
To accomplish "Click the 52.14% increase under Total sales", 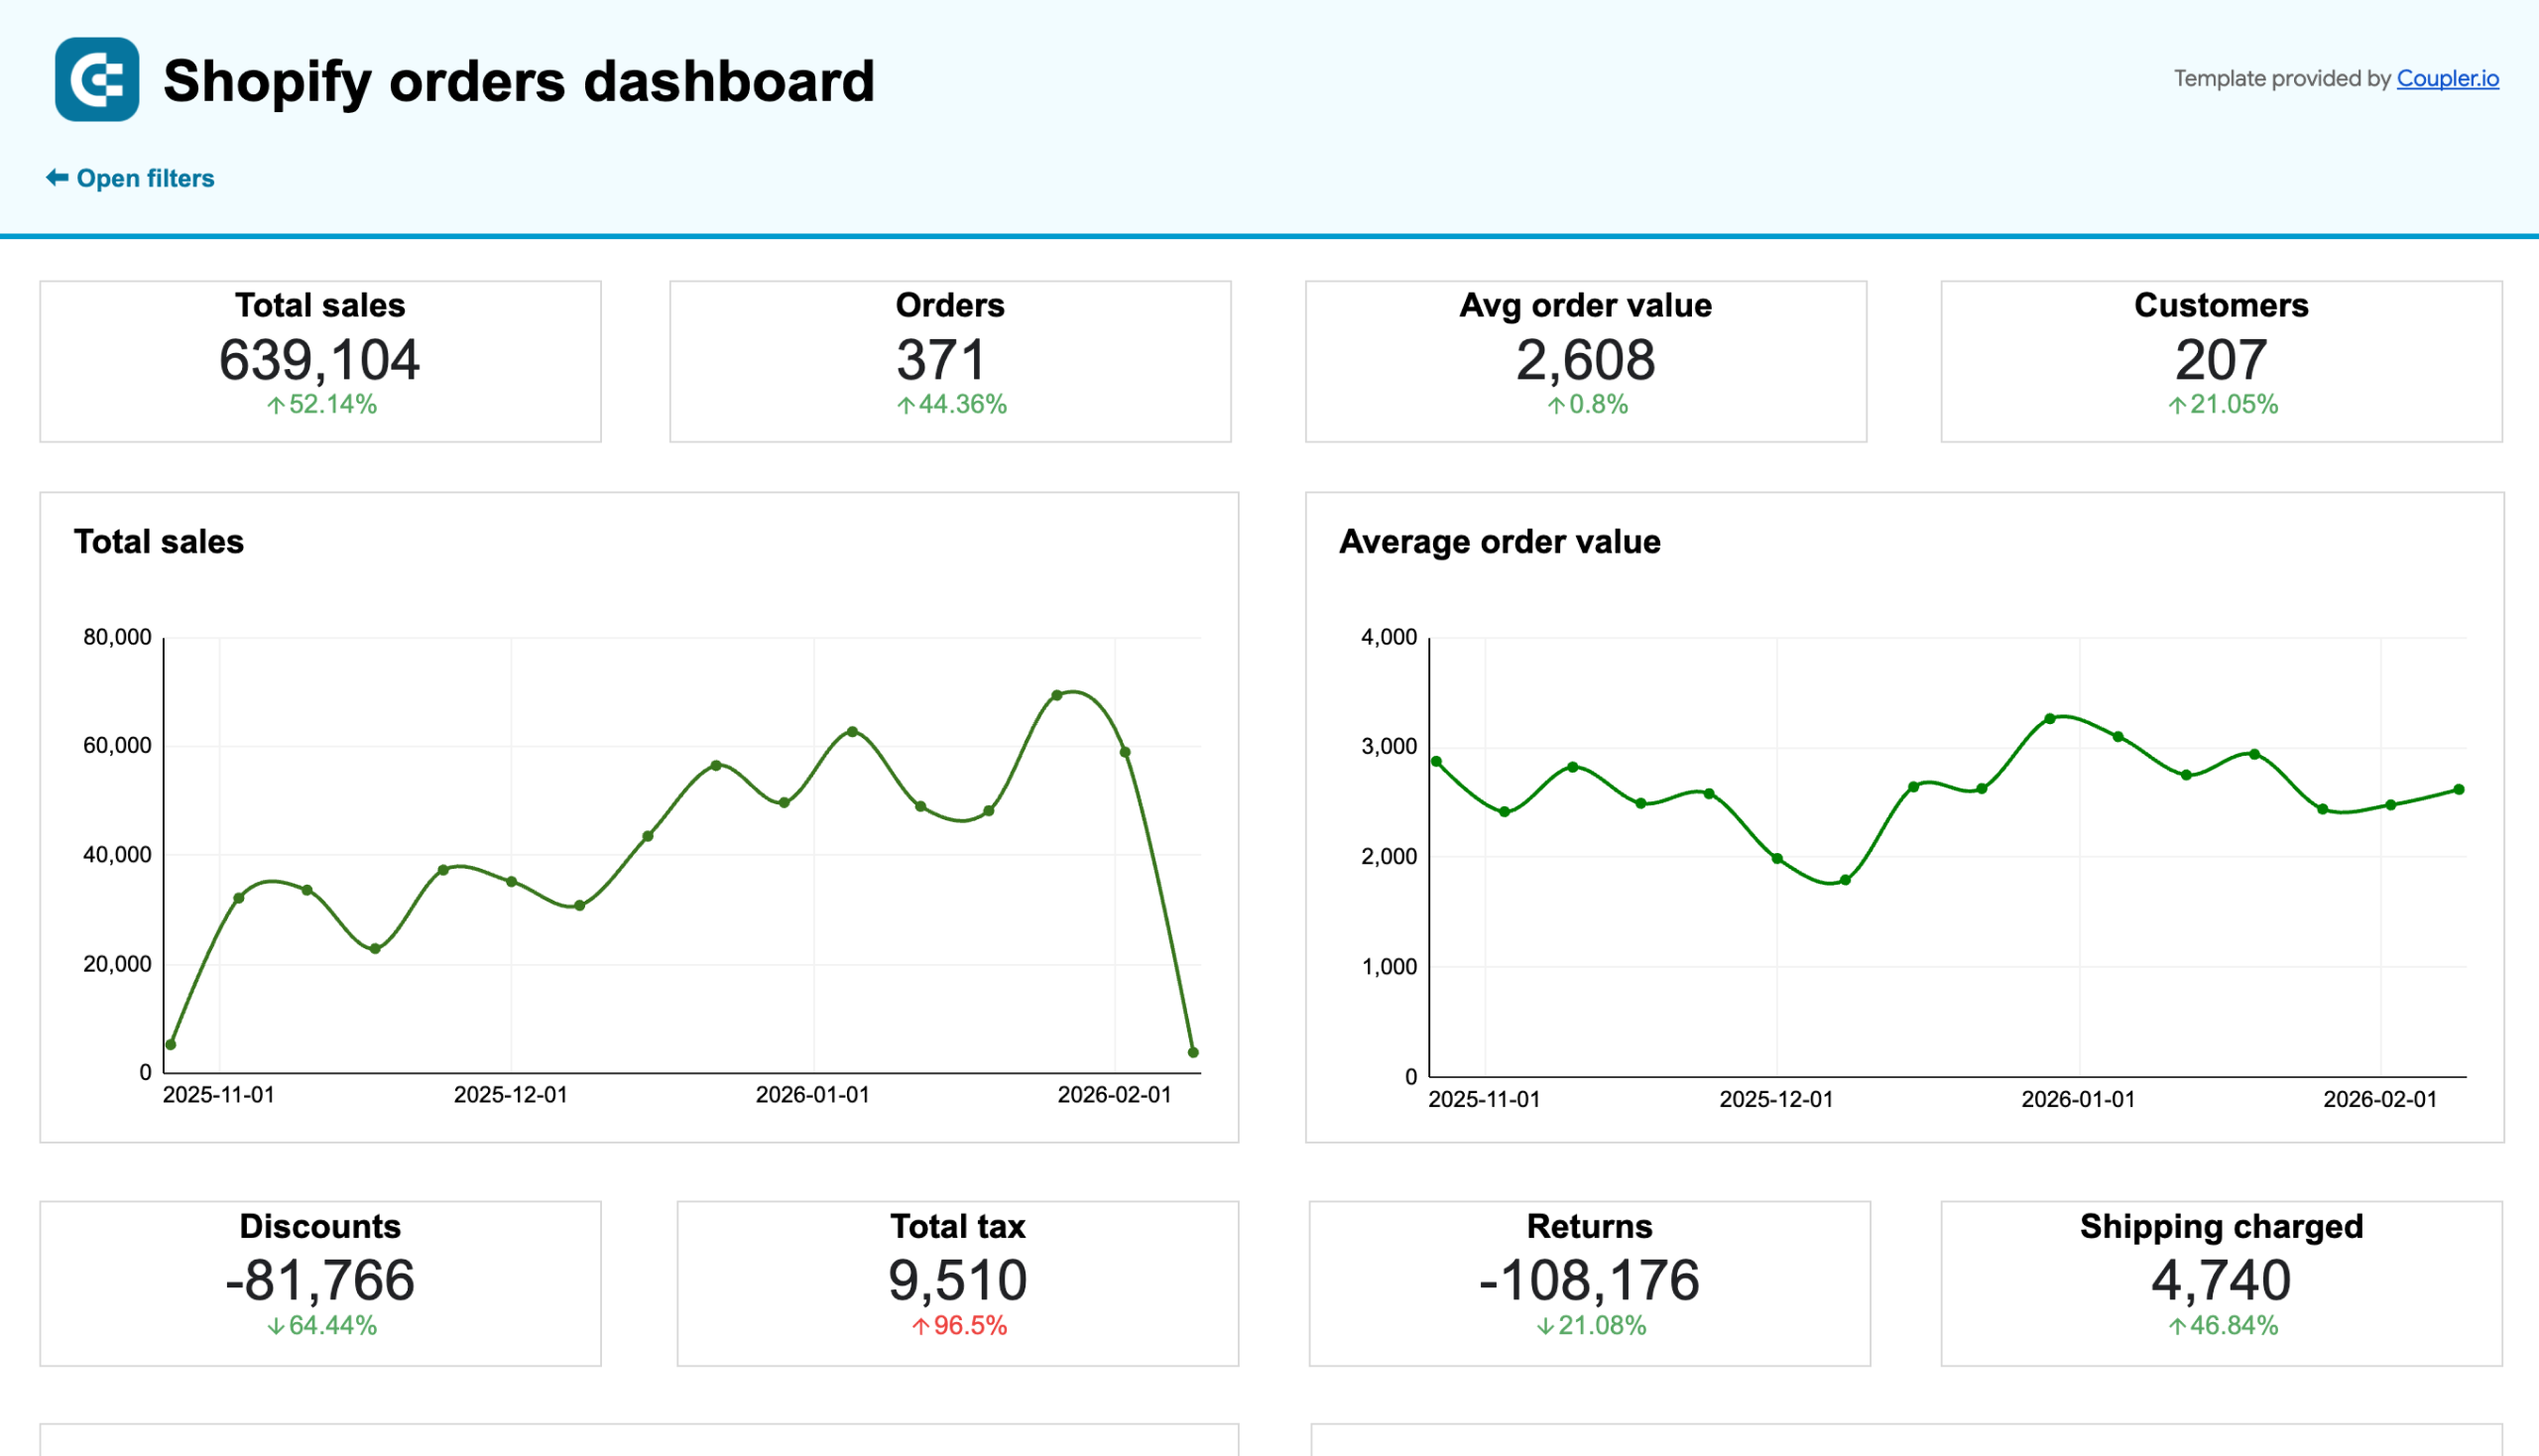I will (x=321, y=404).
